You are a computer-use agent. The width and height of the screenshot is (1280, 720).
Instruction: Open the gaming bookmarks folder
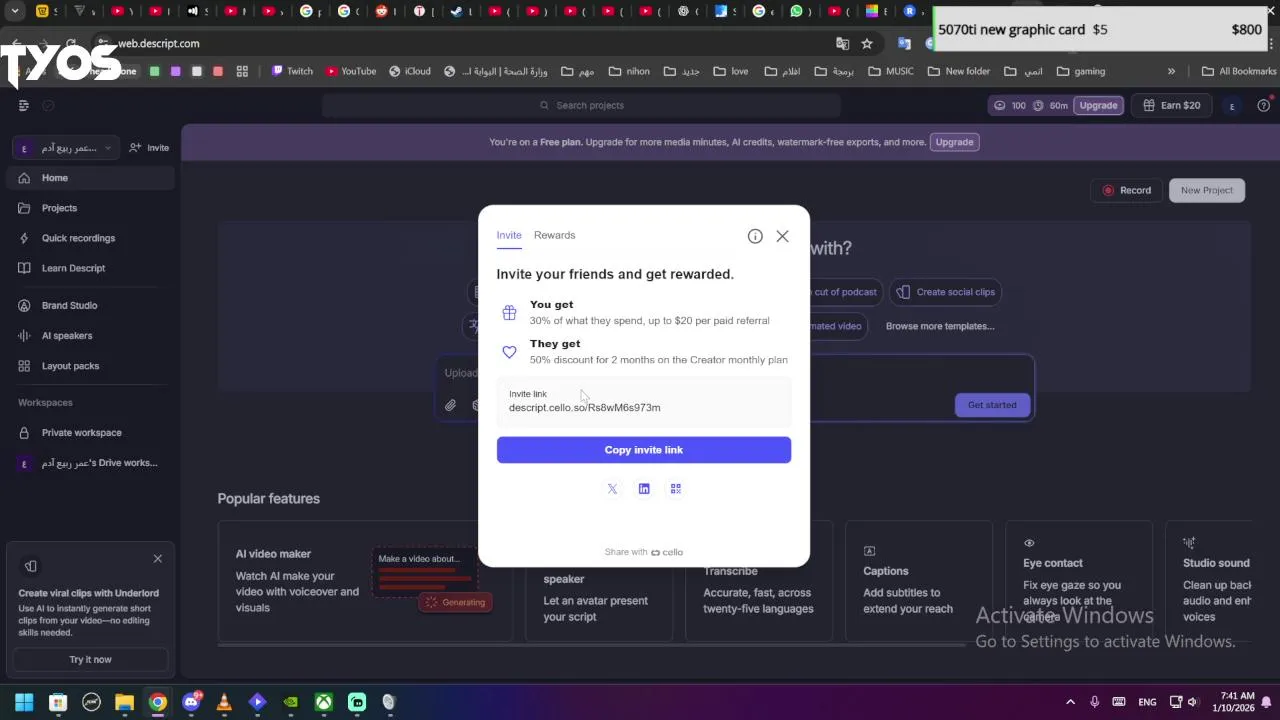[1080, 72]
